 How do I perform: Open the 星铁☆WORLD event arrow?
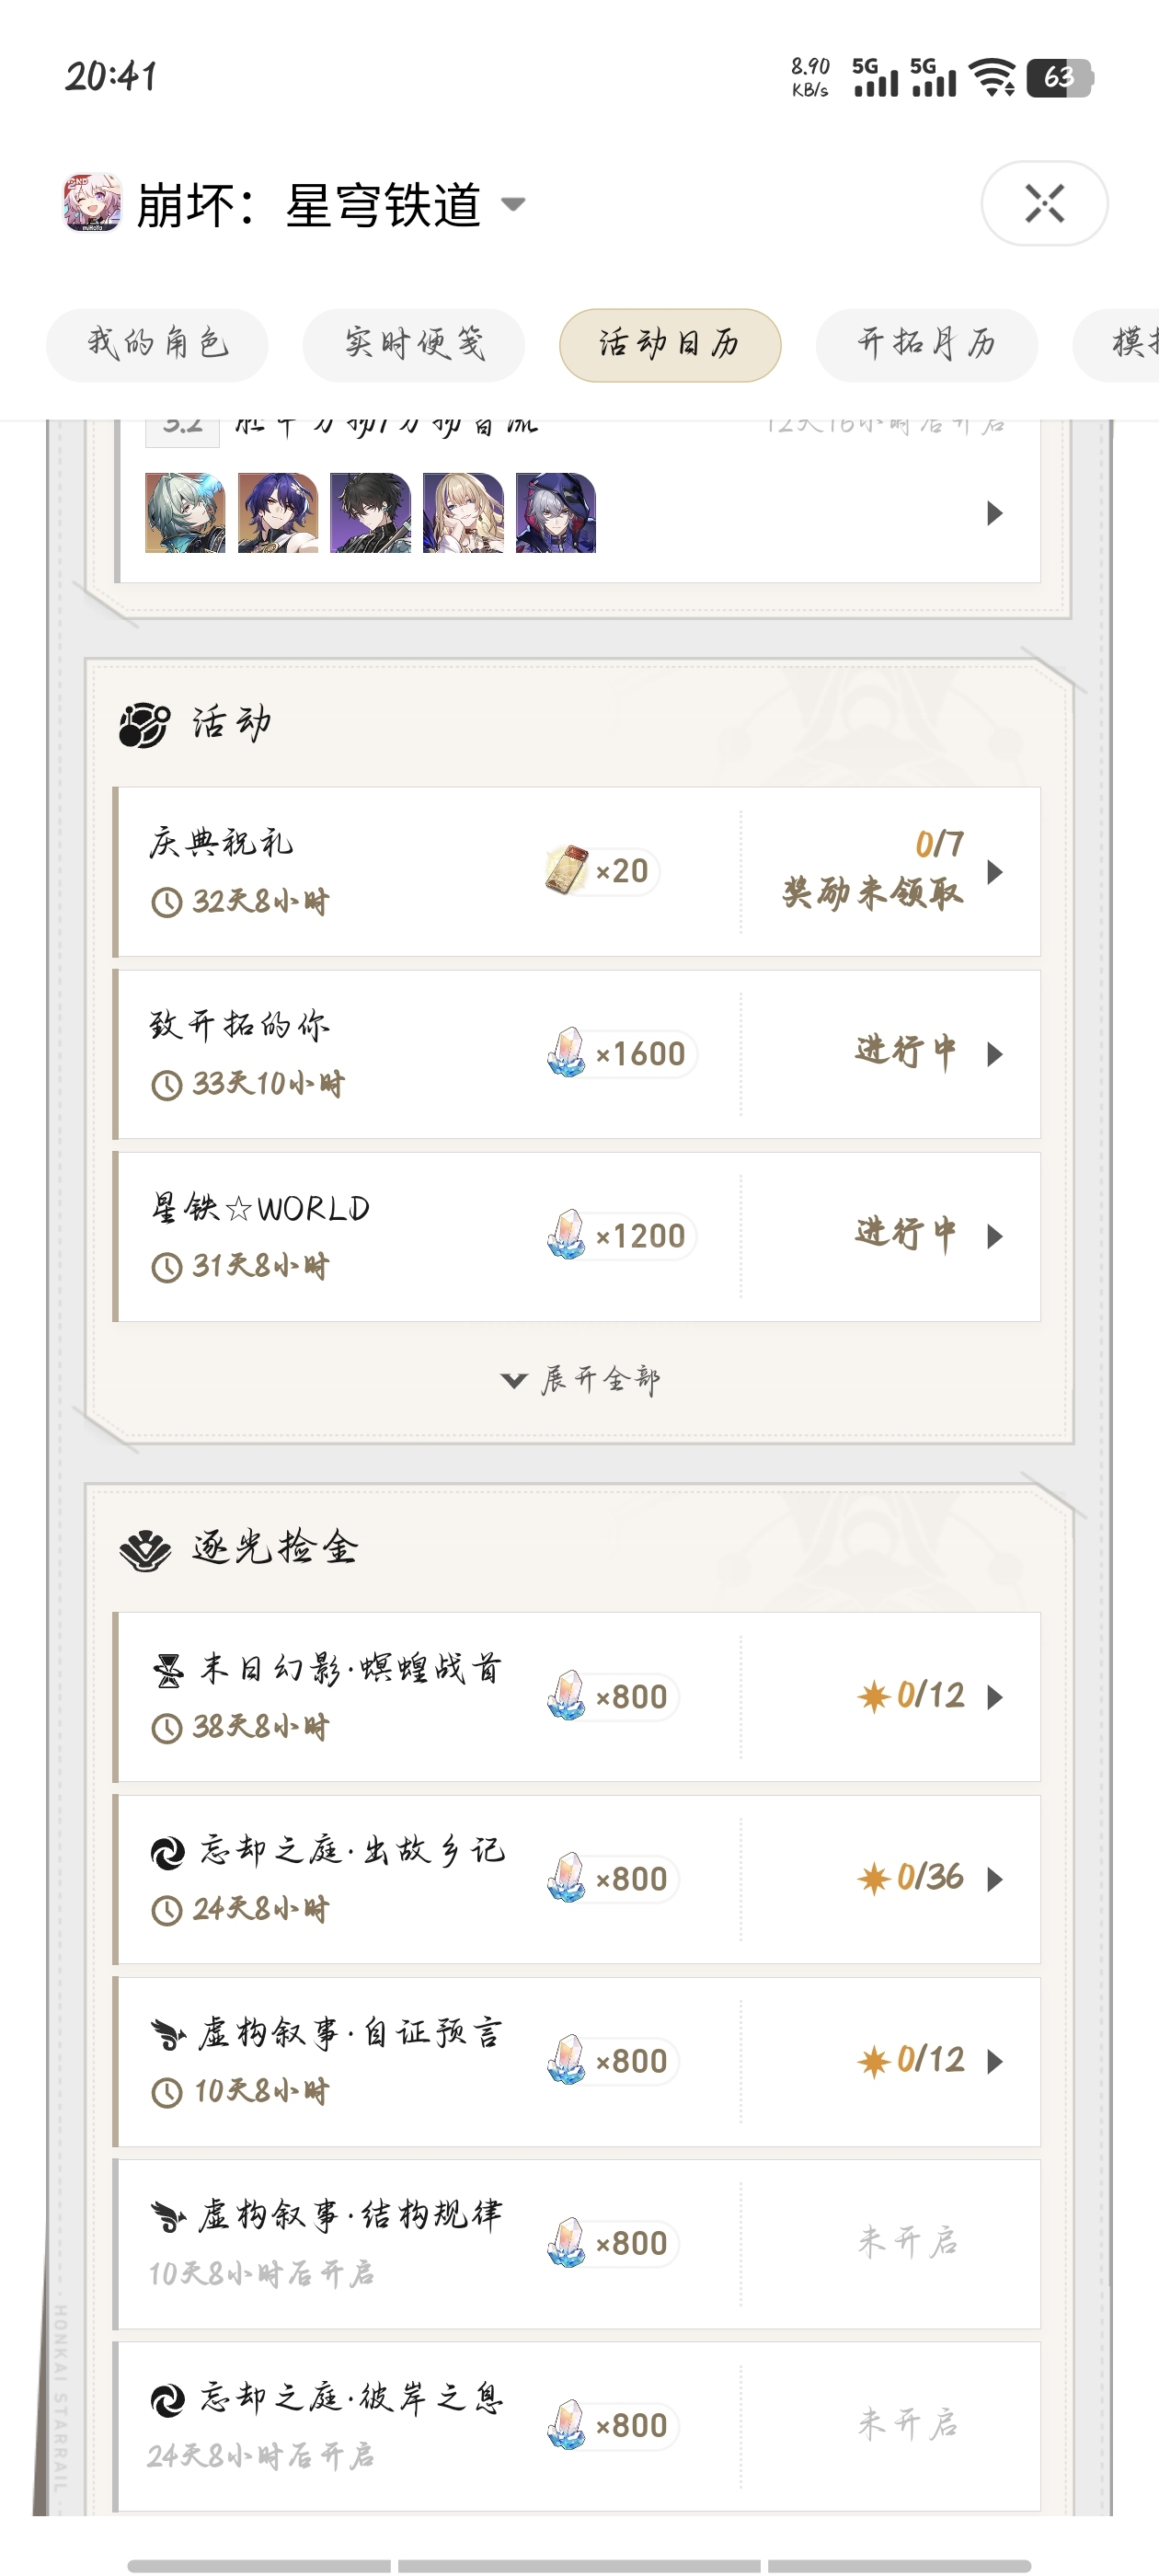tap(994, 1236)
